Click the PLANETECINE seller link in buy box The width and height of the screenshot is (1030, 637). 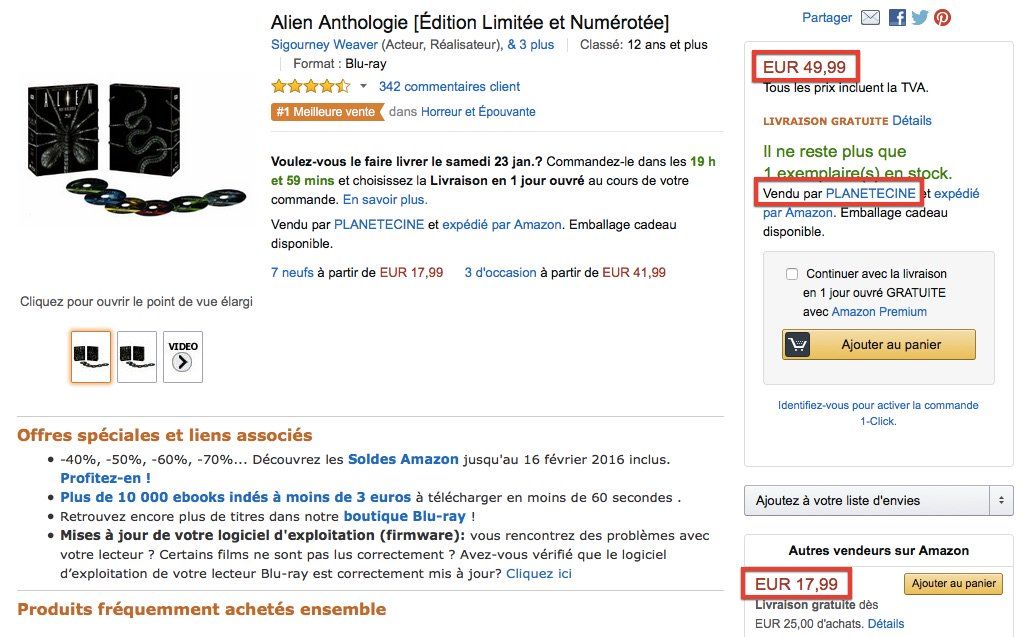tap(870, 193)
